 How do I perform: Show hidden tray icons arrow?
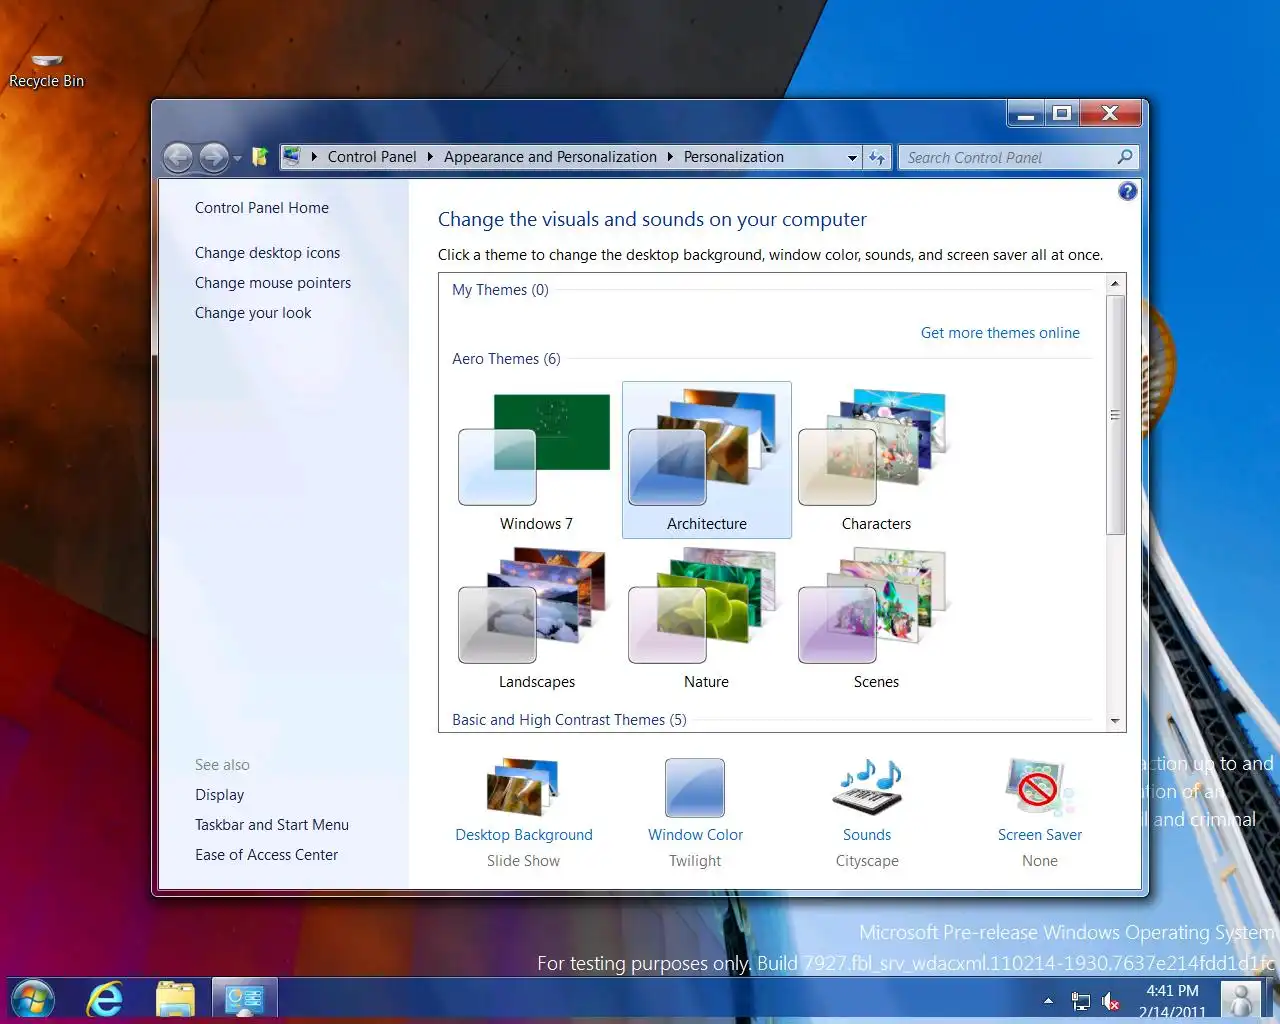tap(1048, 1000)
